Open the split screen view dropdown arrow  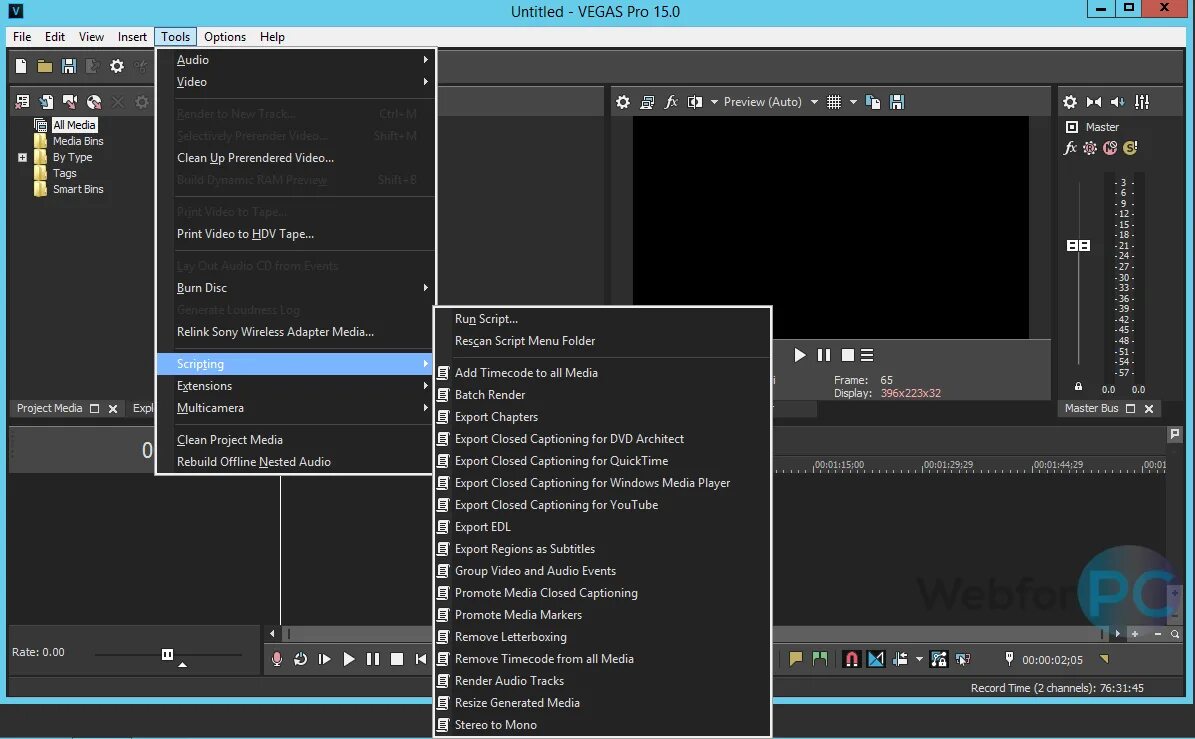(x=714, y=102)
